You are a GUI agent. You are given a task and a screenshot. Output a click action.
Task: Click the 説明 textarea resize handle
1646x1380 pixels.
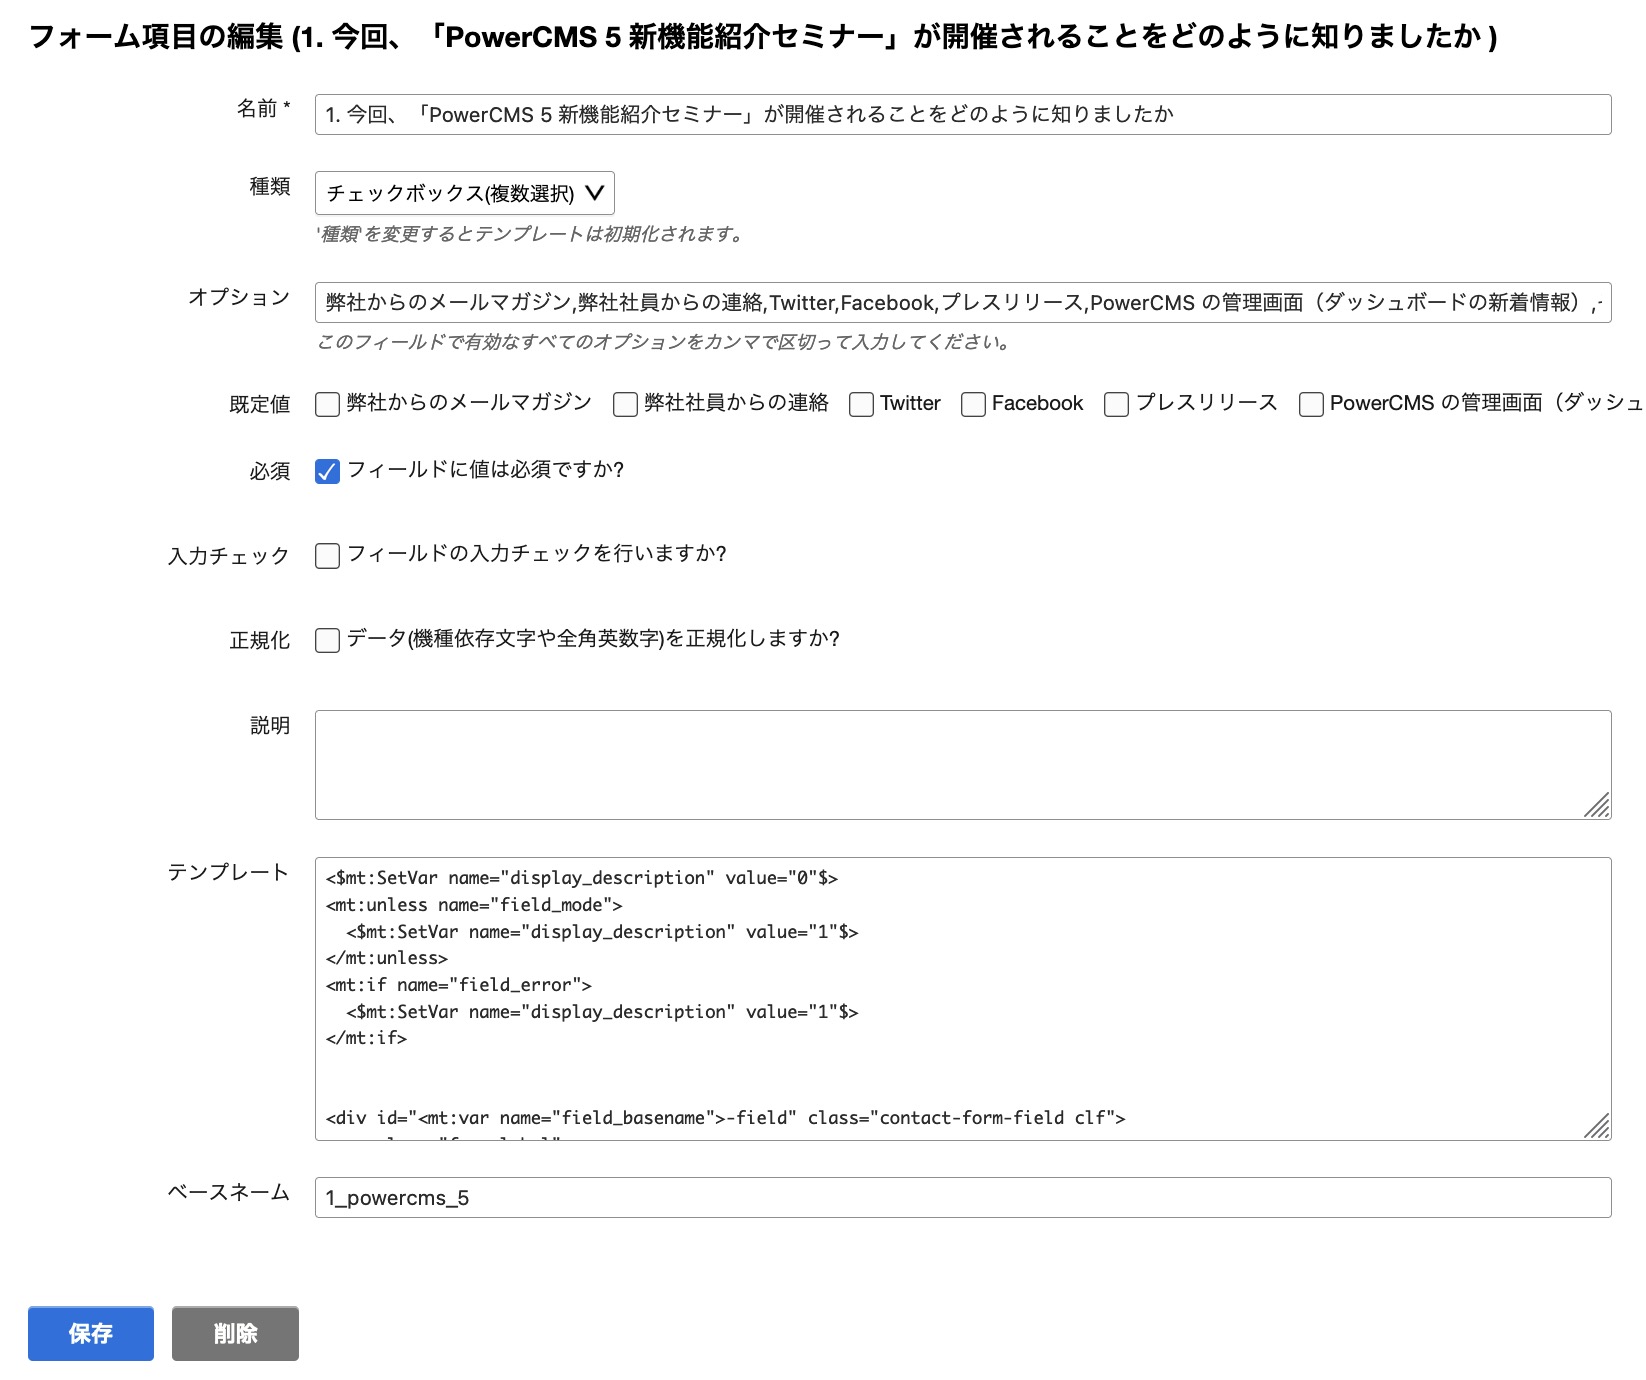click(x=1598, y=806)
